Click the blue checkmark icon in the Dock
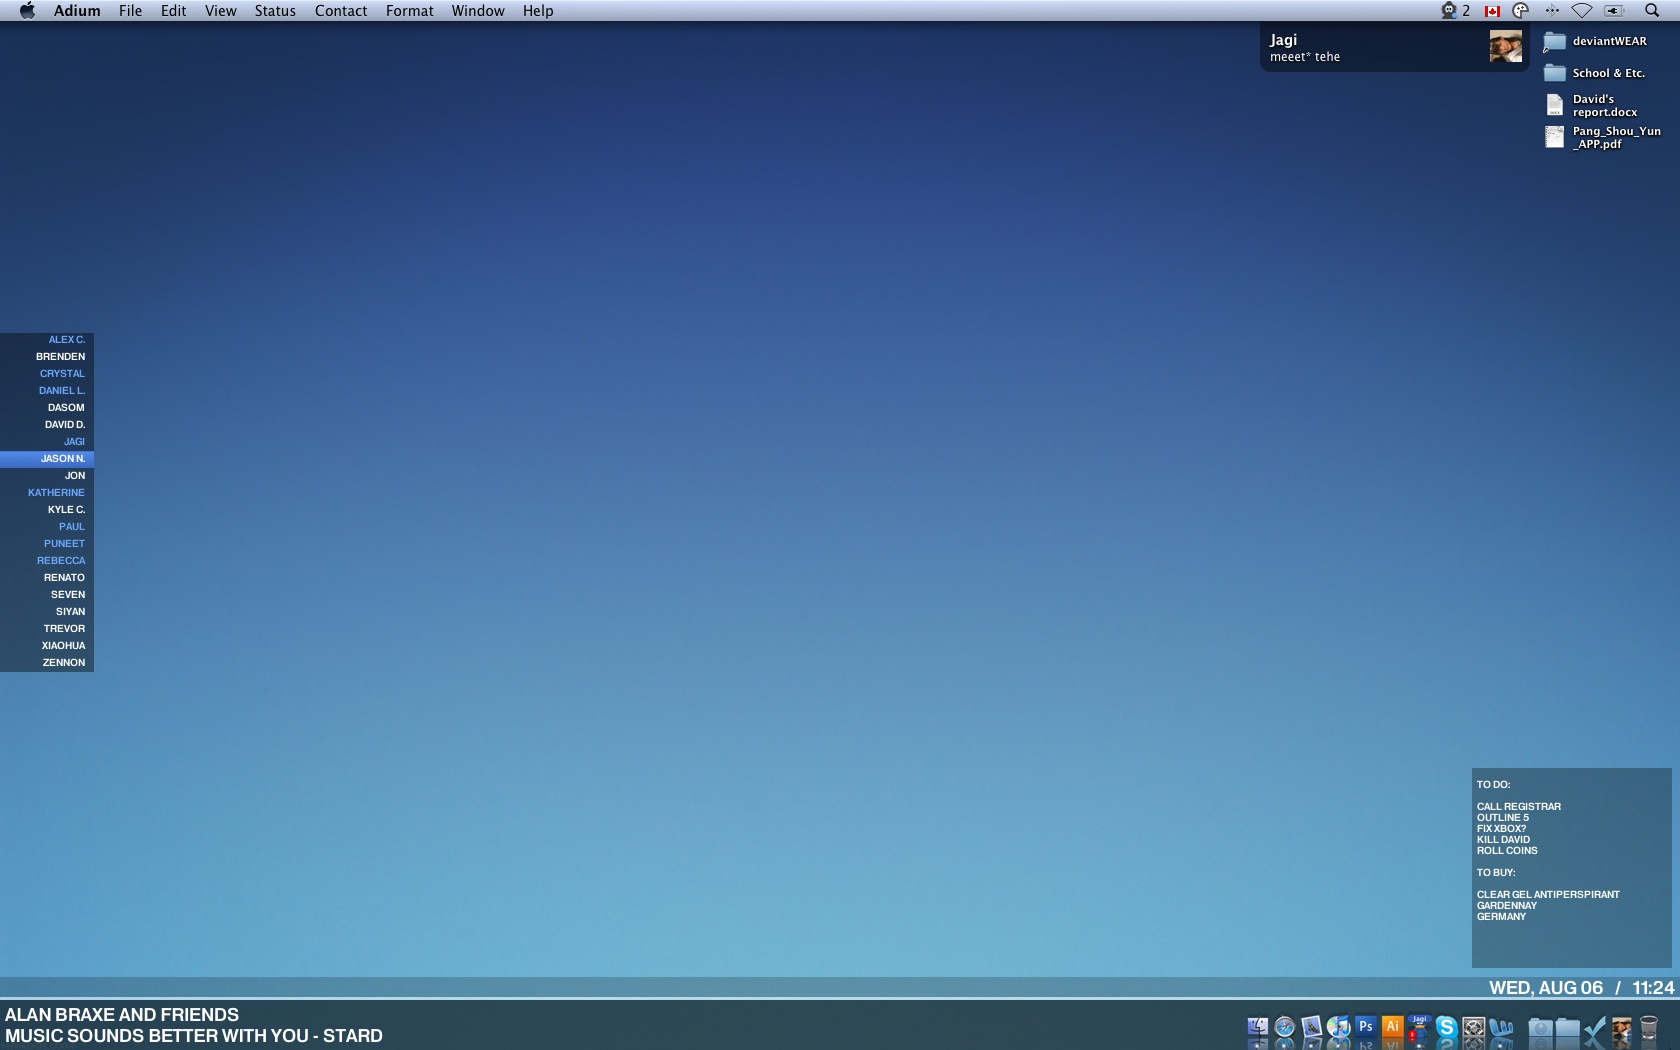Viewport: 1680px width, 1050px height. click(1595, 1029)
